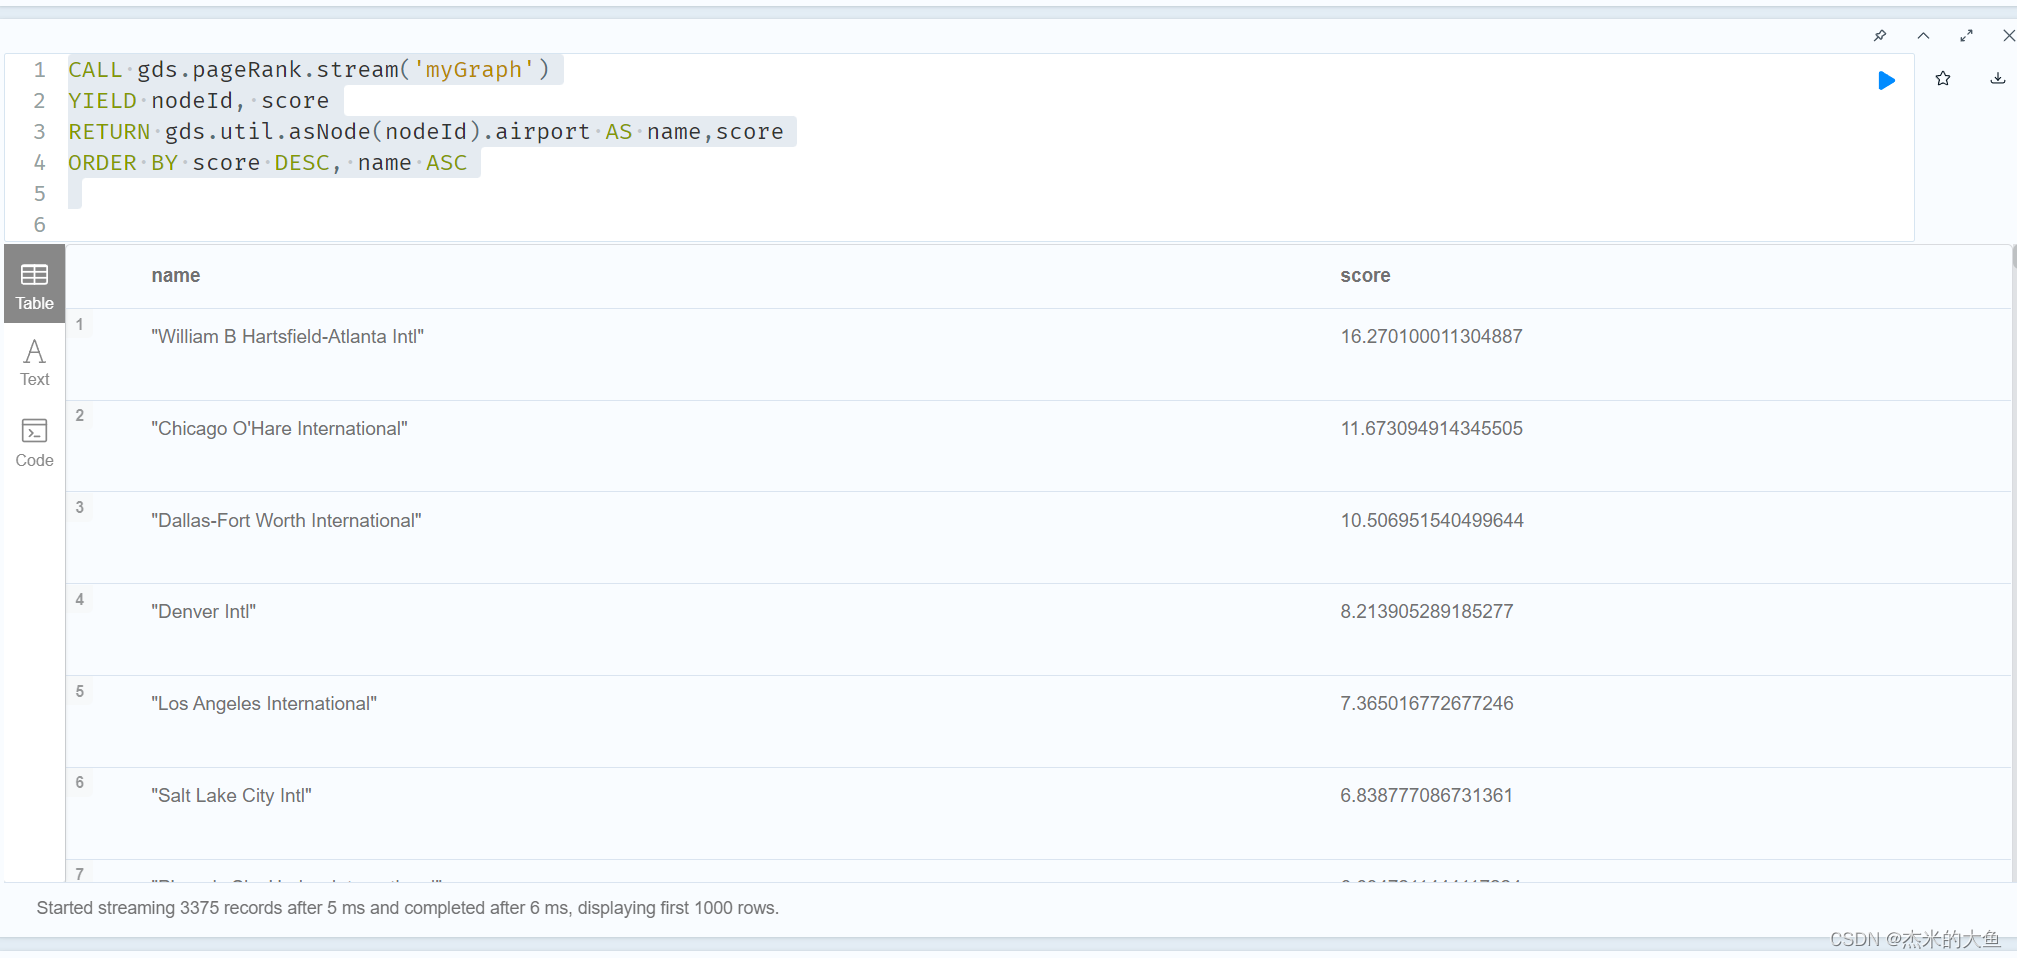Open Code view of results
The height and width of the screenshot is (958, 2017).
point(33,443)
